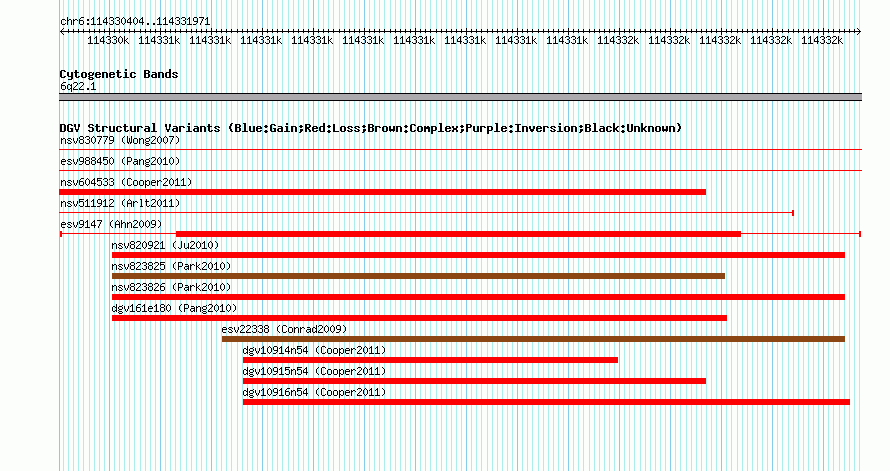This screenshot has width=890, height=471.
Task: Click the DGV Structural Variants track title
Action: point(371,128)
